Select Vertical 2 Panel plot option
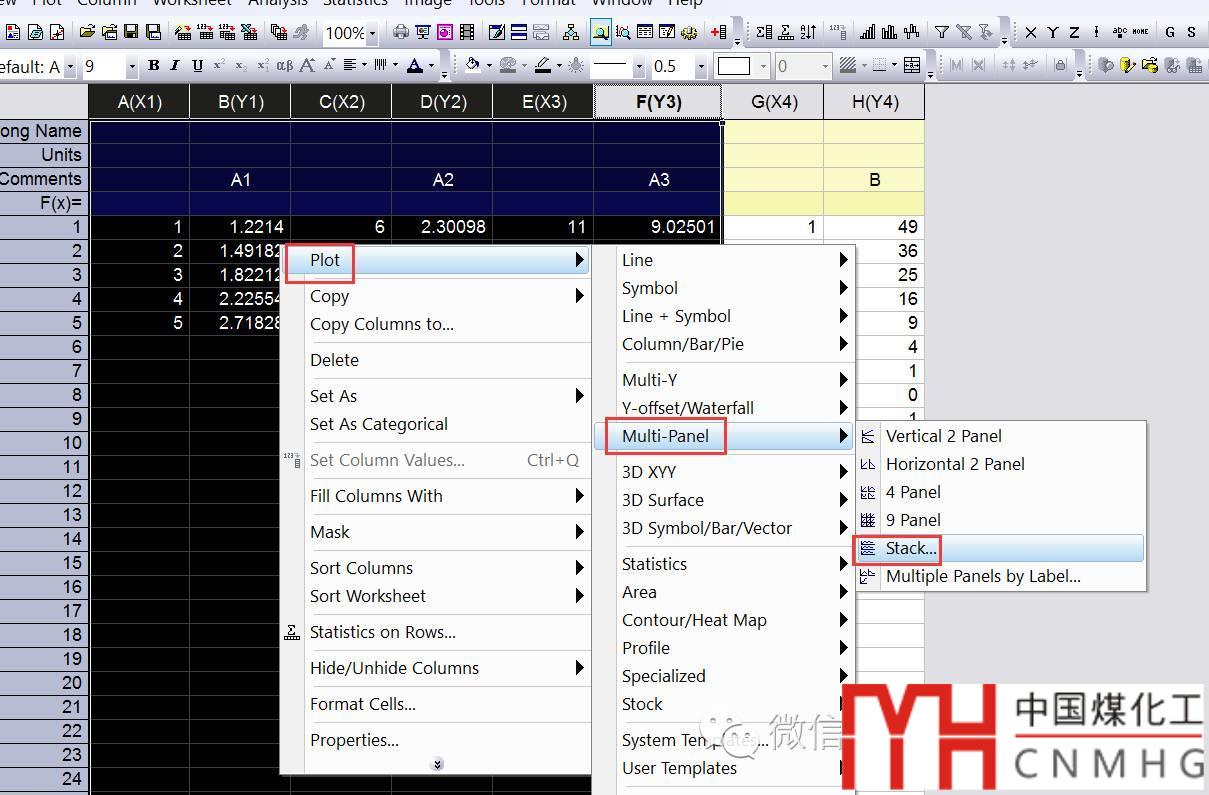The width and height of the screenshot is (1209, 795). tap(943, 436)
